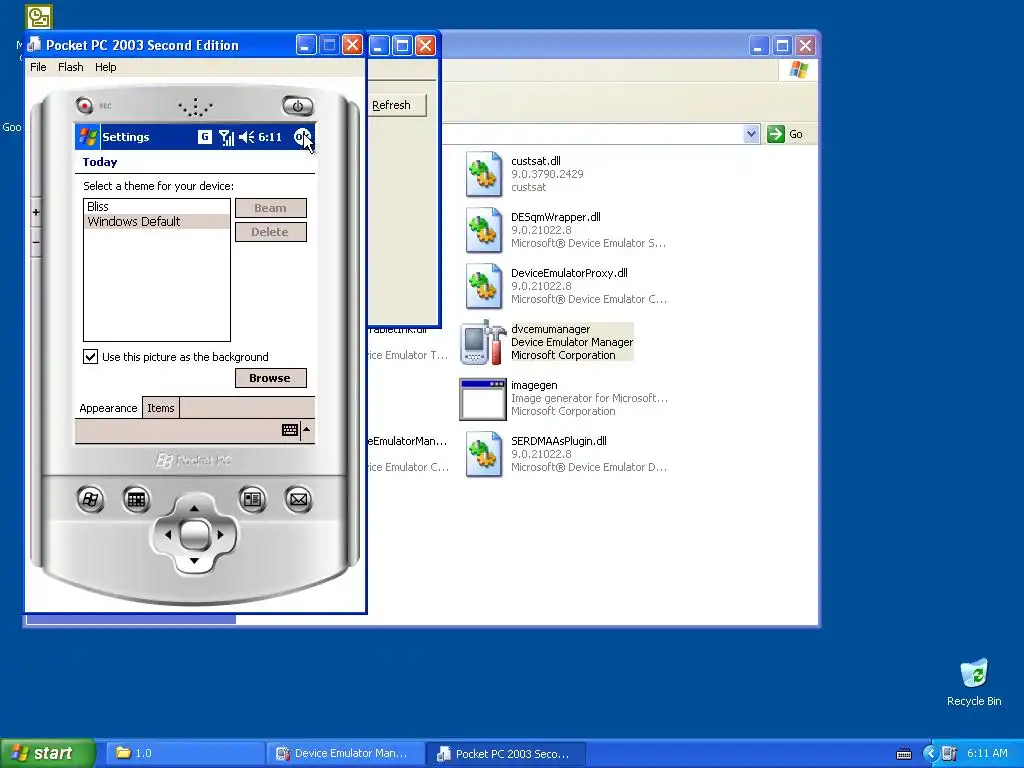
Task: Click the Delete theme button
Action: click(270, 232)
